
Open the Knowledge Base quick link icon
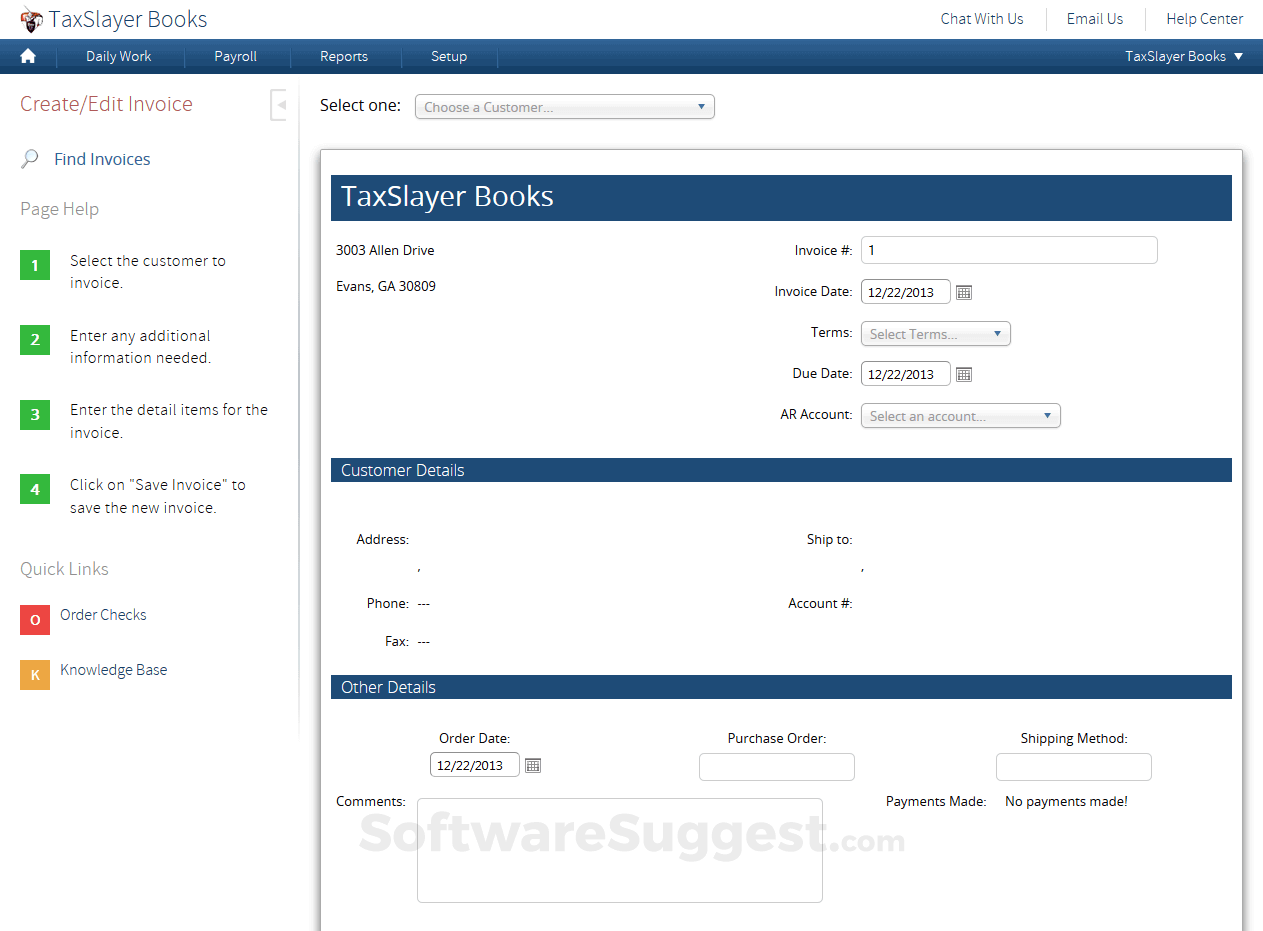coord(35,675)
